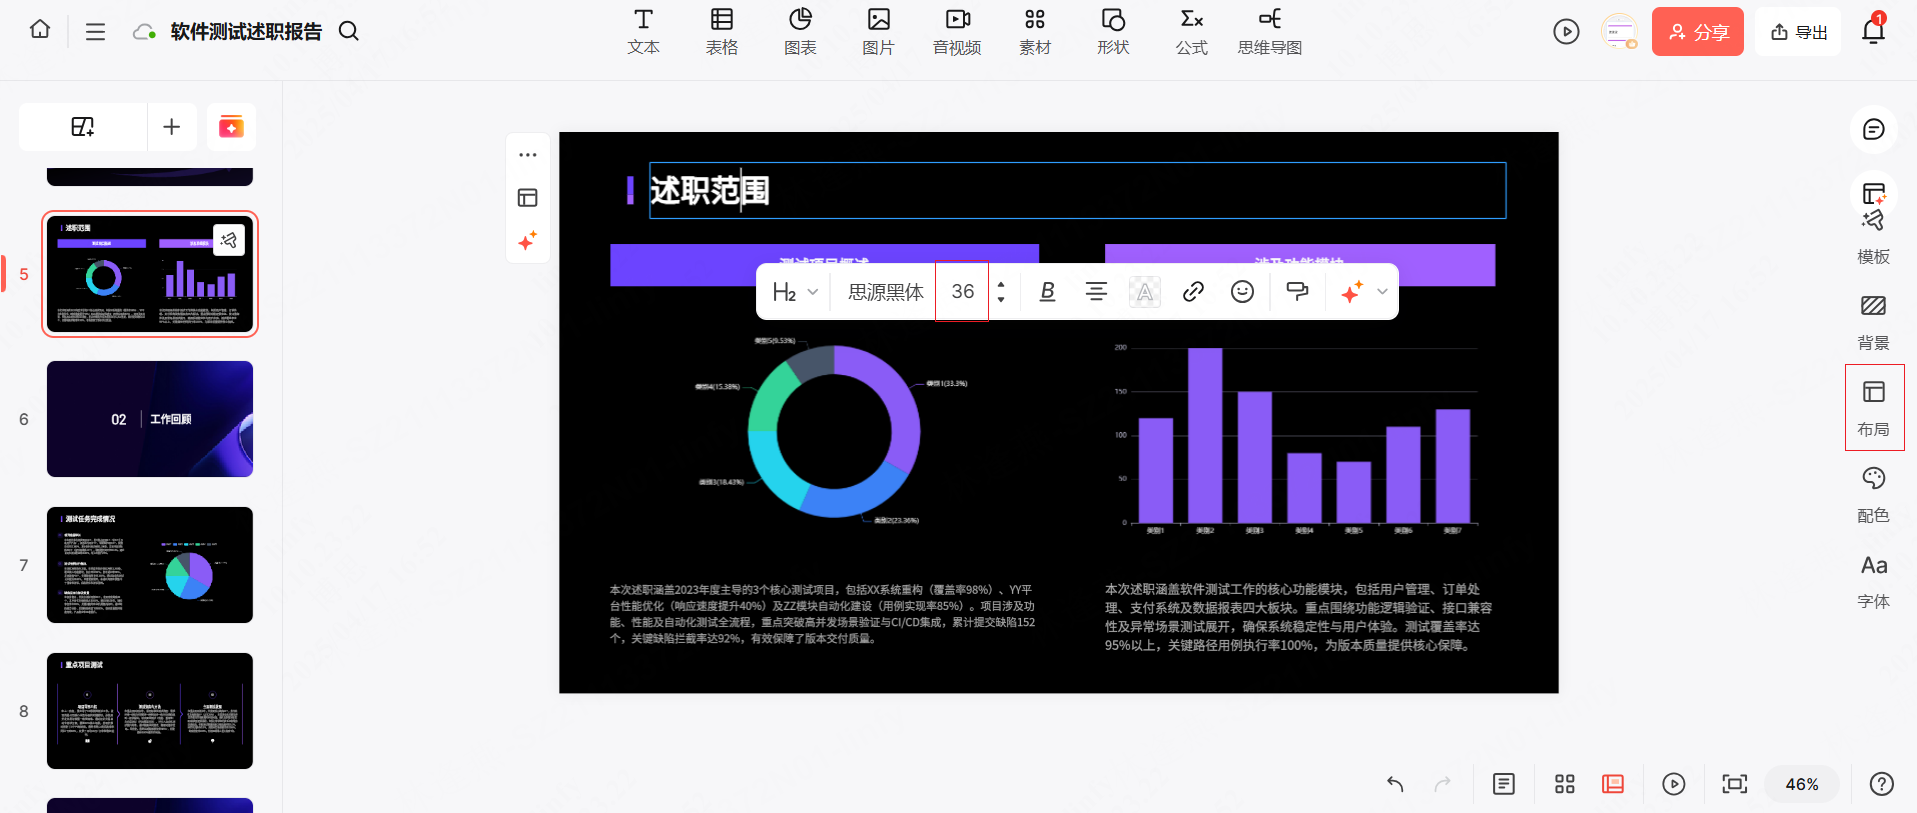1917x813 pixels.
Task: Insert audio or video (音视频)
Action: click(957, 32)
